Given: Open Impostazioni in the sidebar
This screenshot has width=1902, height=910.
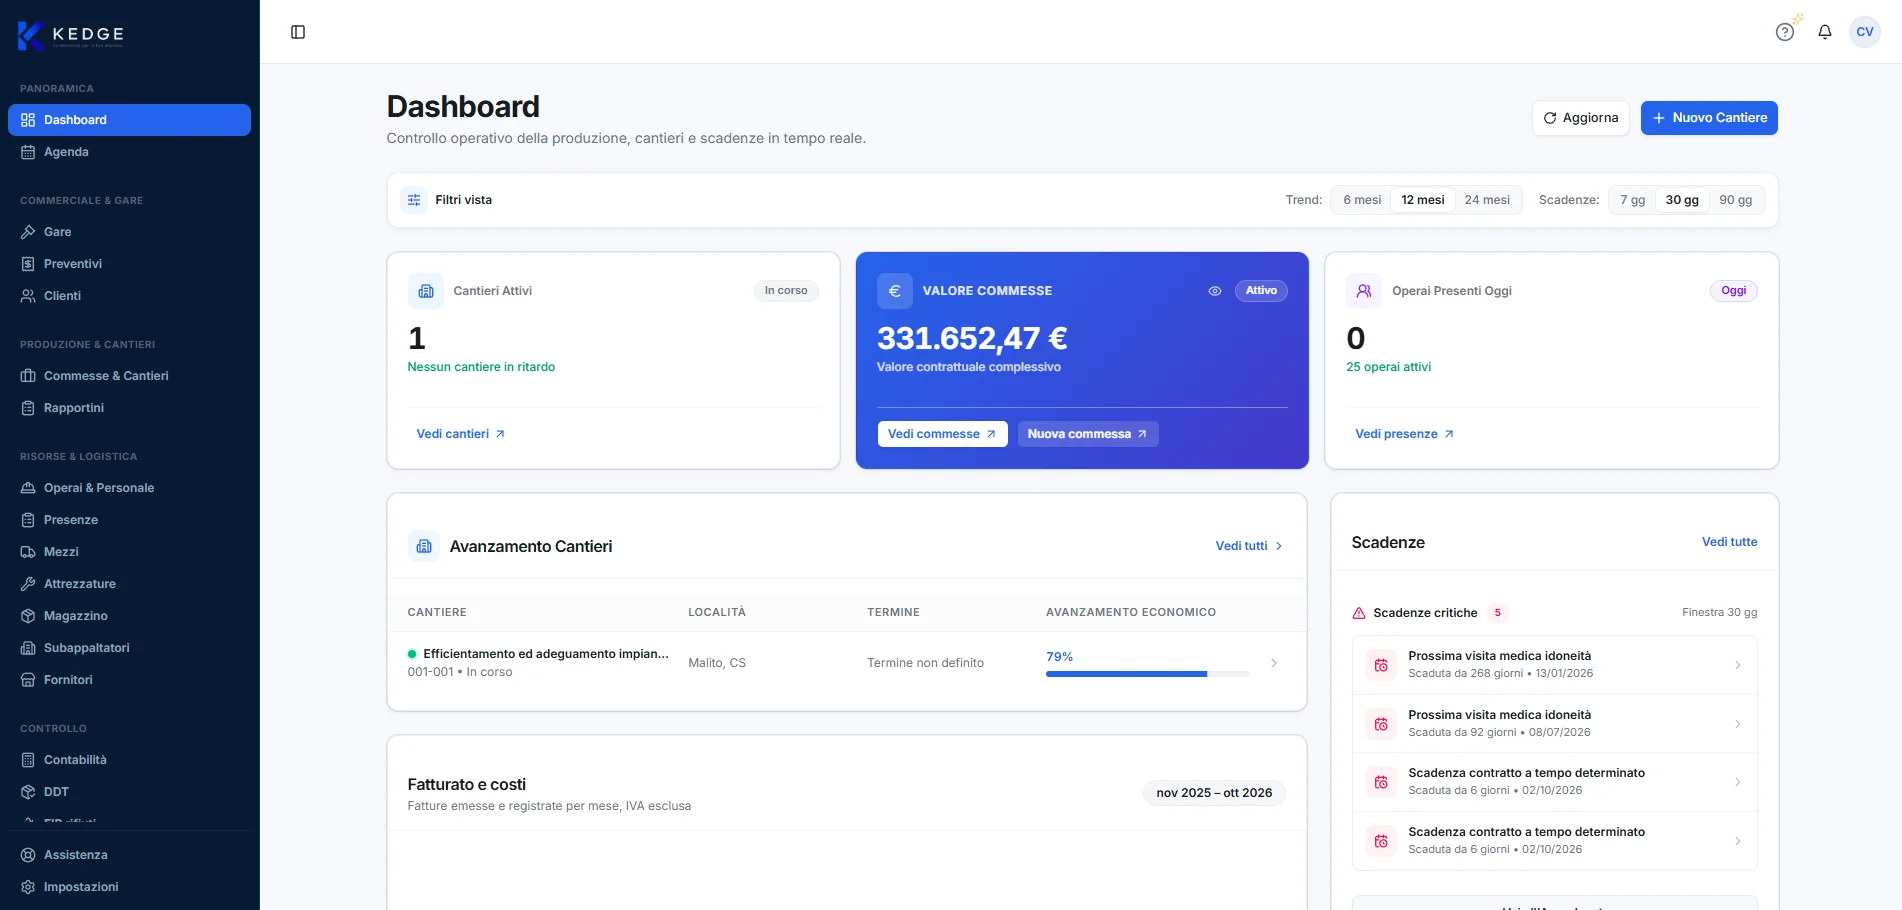Looking at the screenshot, I should [x=129, y=887].
